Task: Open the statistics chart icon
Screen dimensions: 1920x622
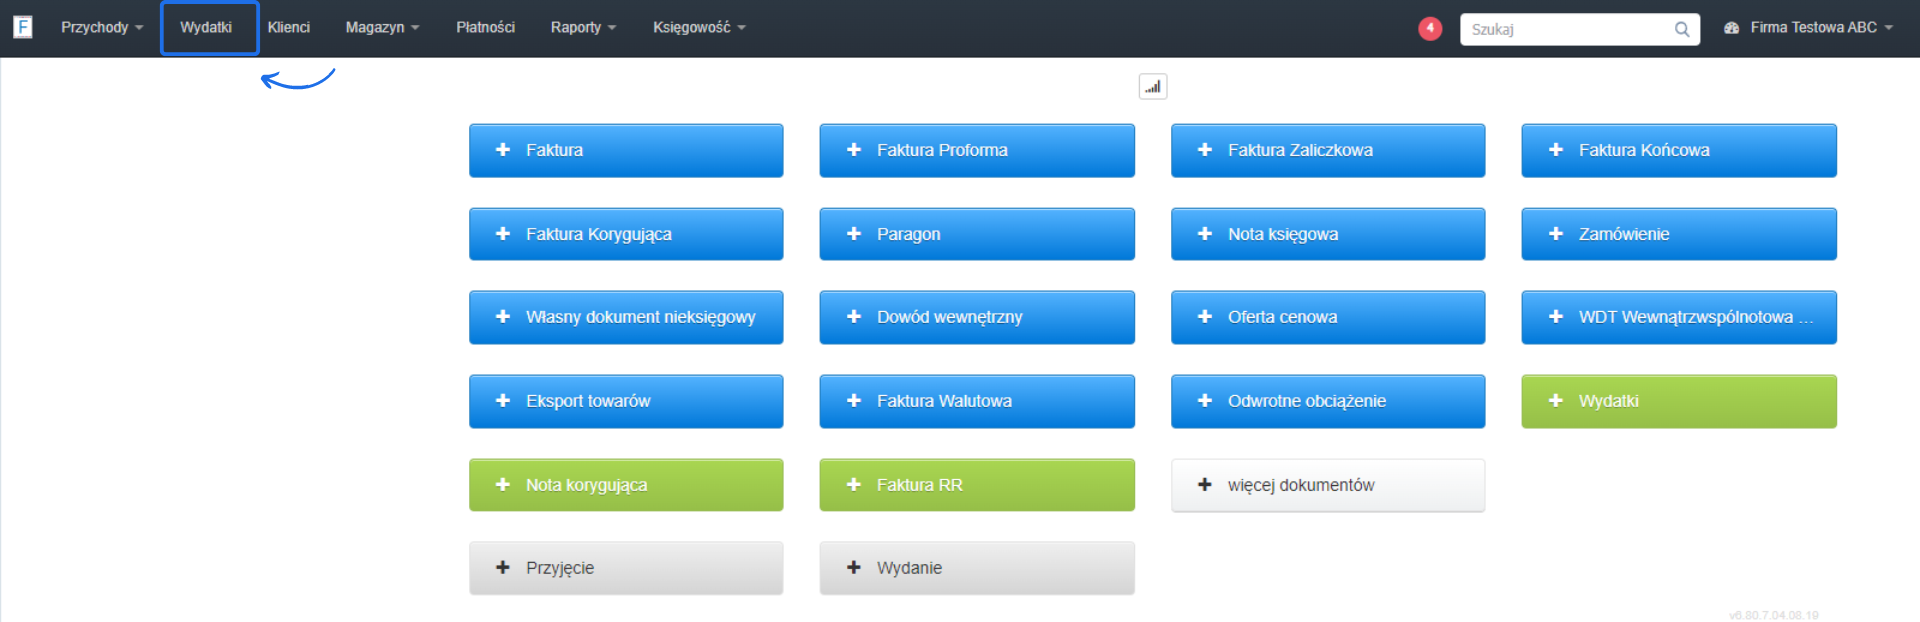Action: 1153,87
